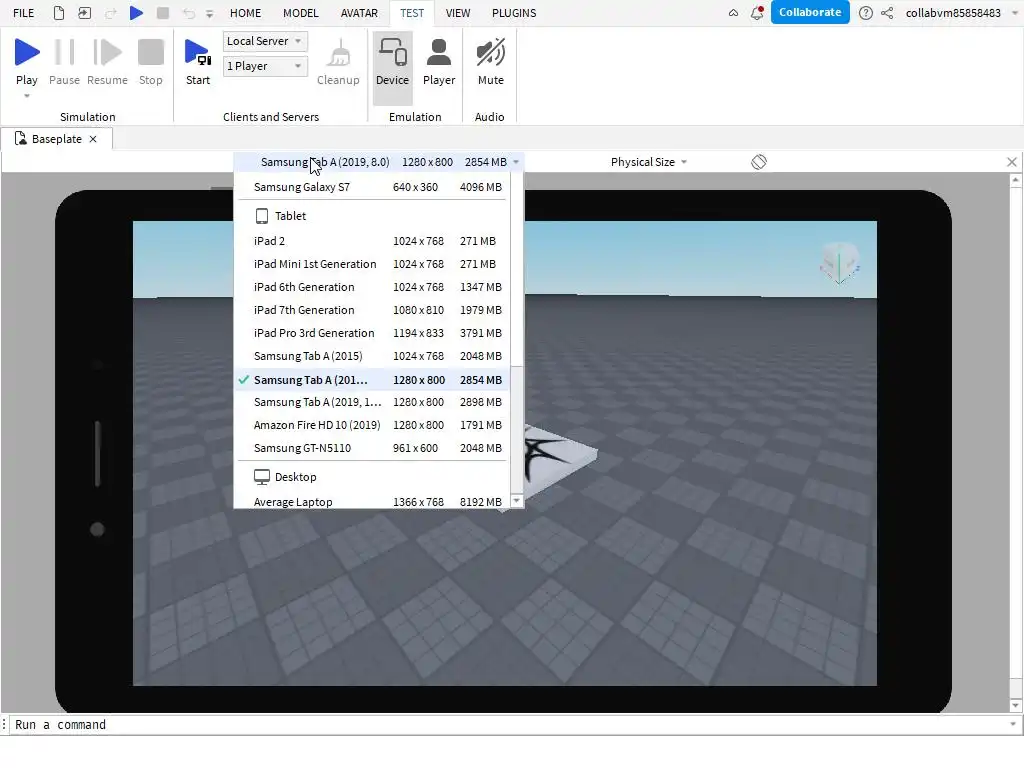Screen dimensions: 1024x768
Task: Open the Physical Size dropdown
Action: pyautogui.click(x=648, y=162)
